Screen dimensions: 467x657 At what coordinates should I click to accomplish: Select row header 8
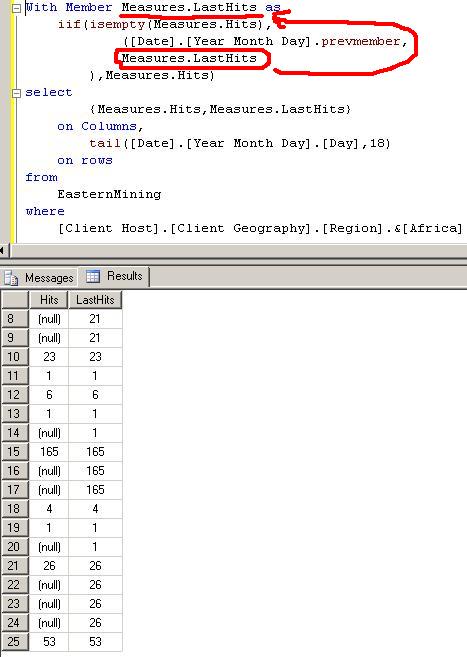pos(15,319)
